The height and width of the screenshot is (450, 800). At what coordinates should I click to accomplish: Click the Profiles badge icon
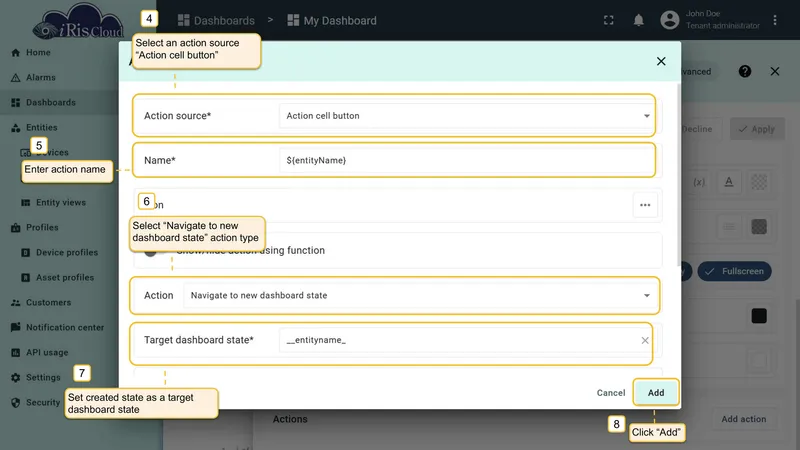click(x=15, y=228)
